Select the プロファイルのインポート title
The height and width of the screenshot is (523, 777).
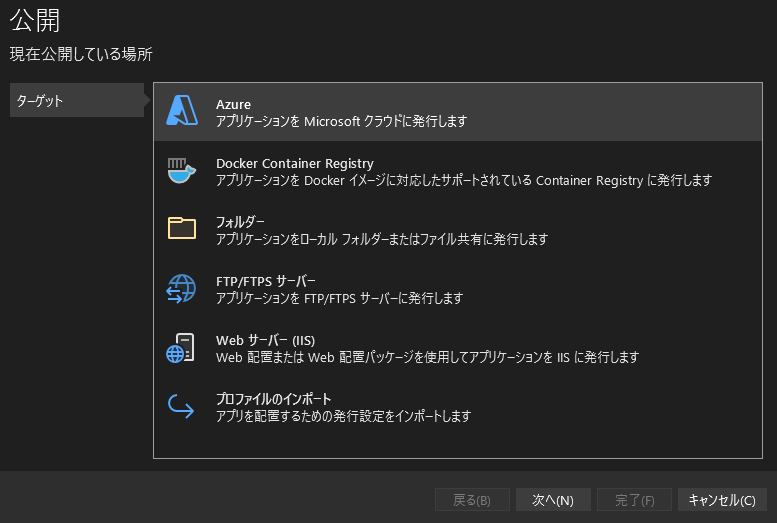tap(273, 399)
